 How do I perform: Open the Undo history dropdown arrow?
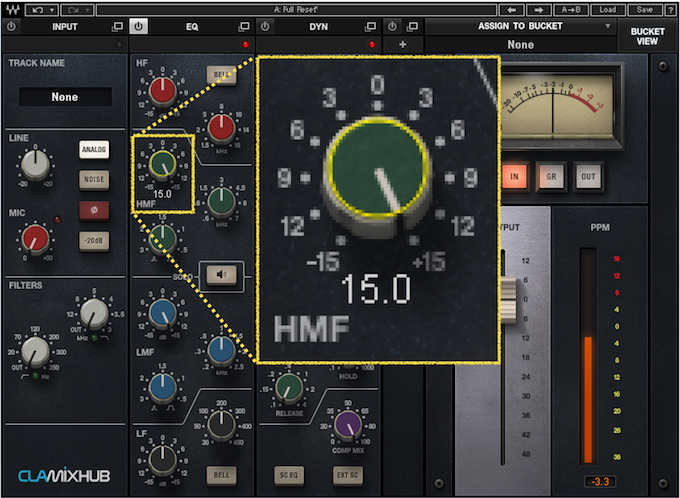tap(52, 10)
